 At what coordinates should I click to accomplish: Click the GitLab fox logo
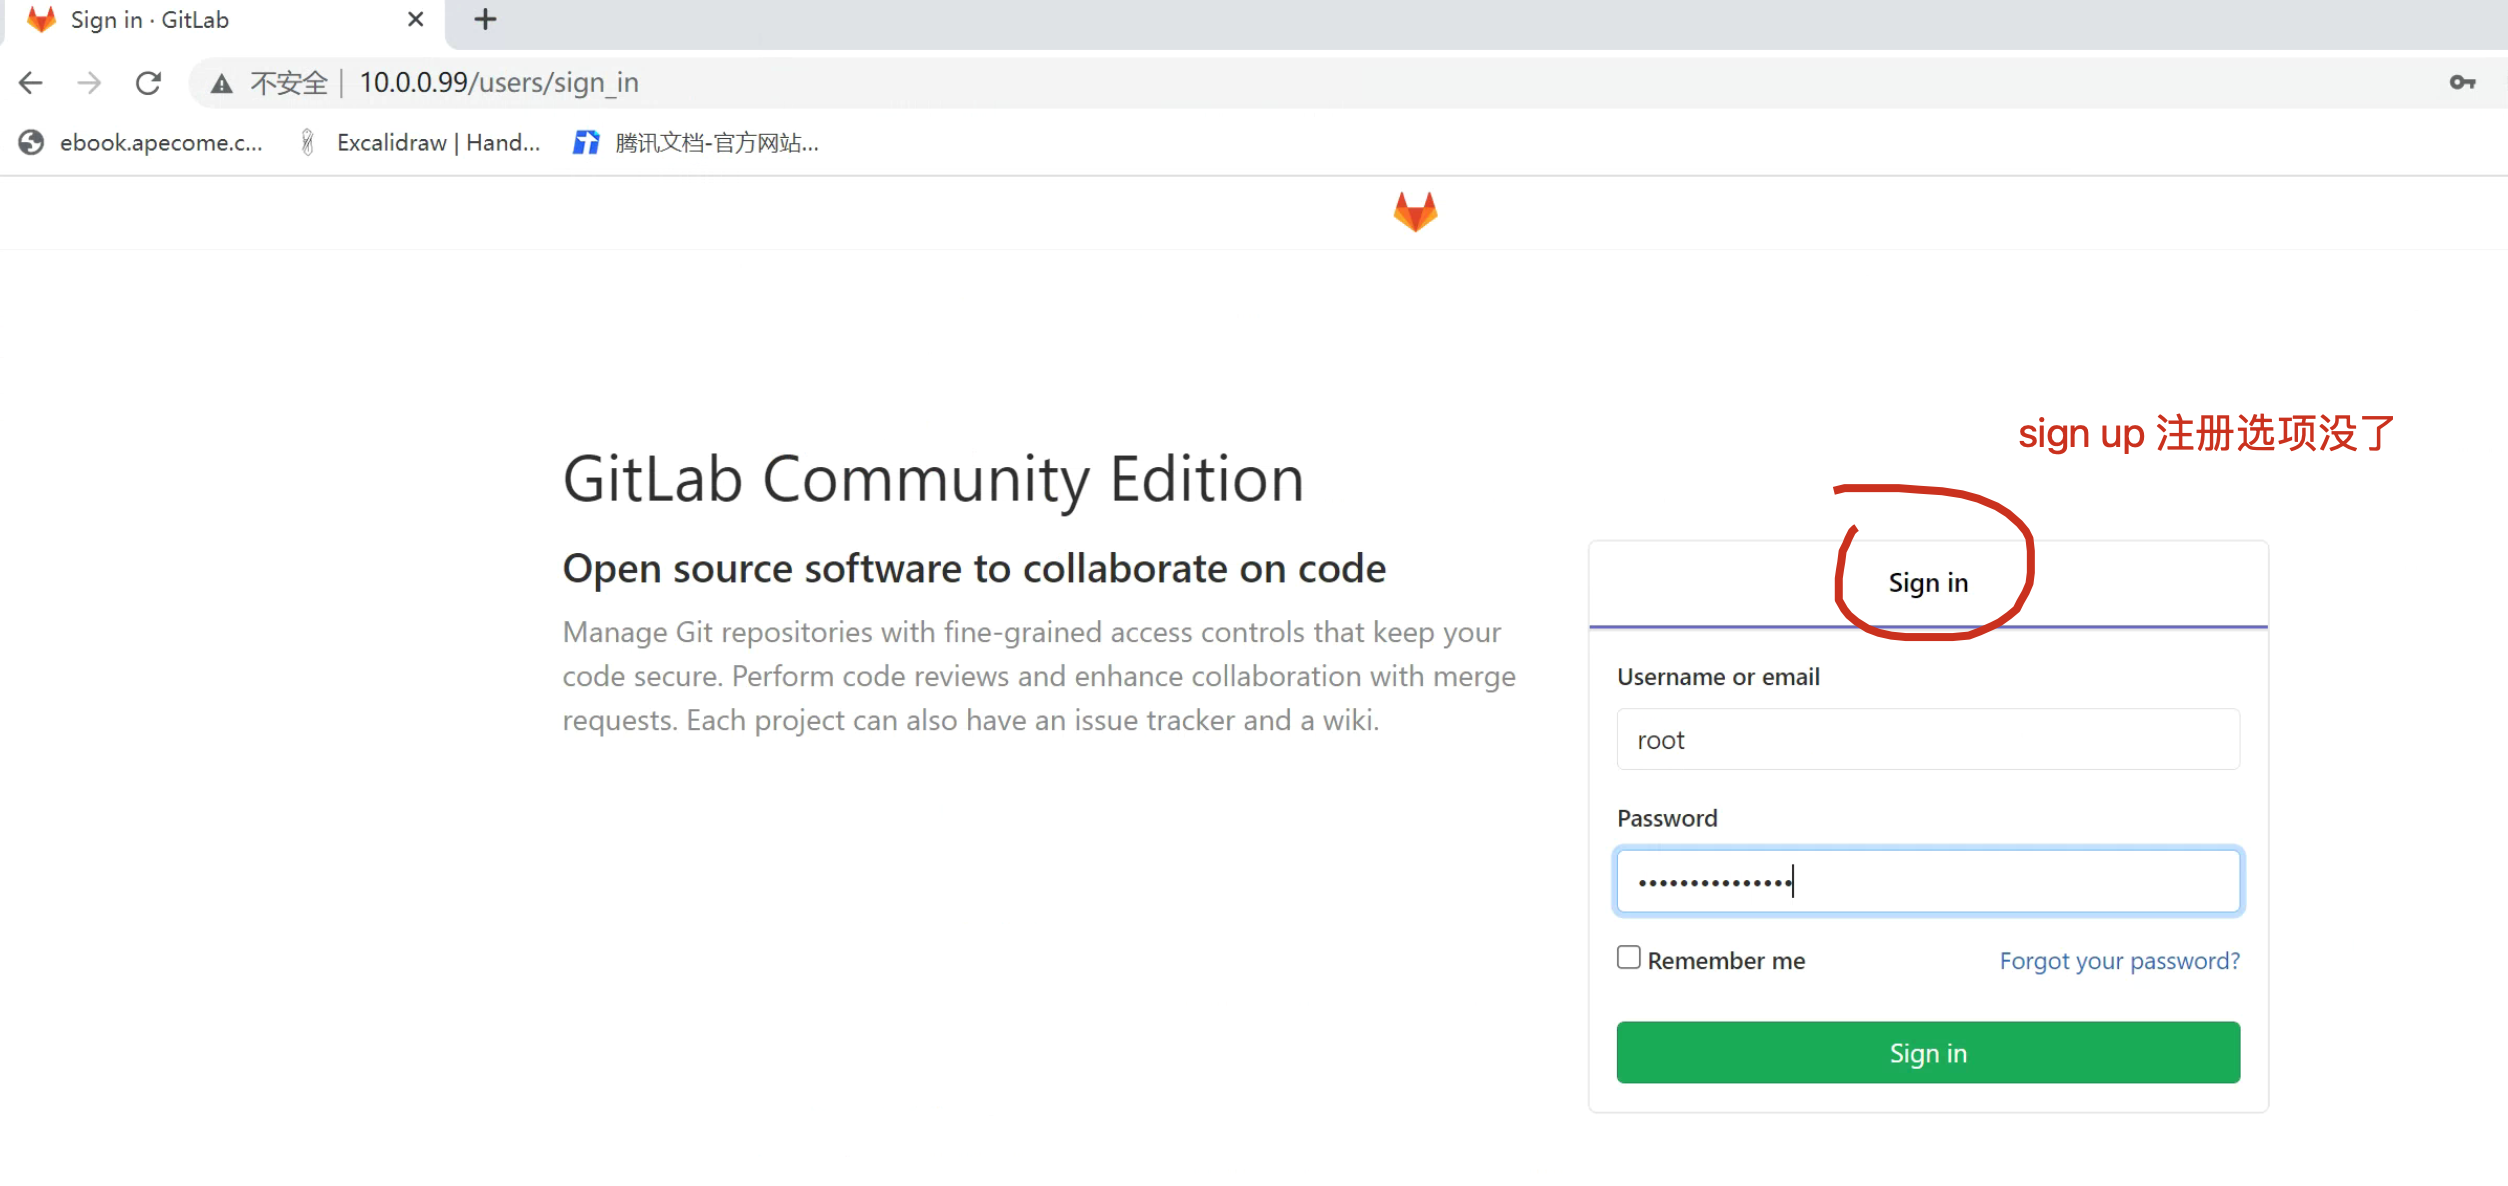(1415, 212)
